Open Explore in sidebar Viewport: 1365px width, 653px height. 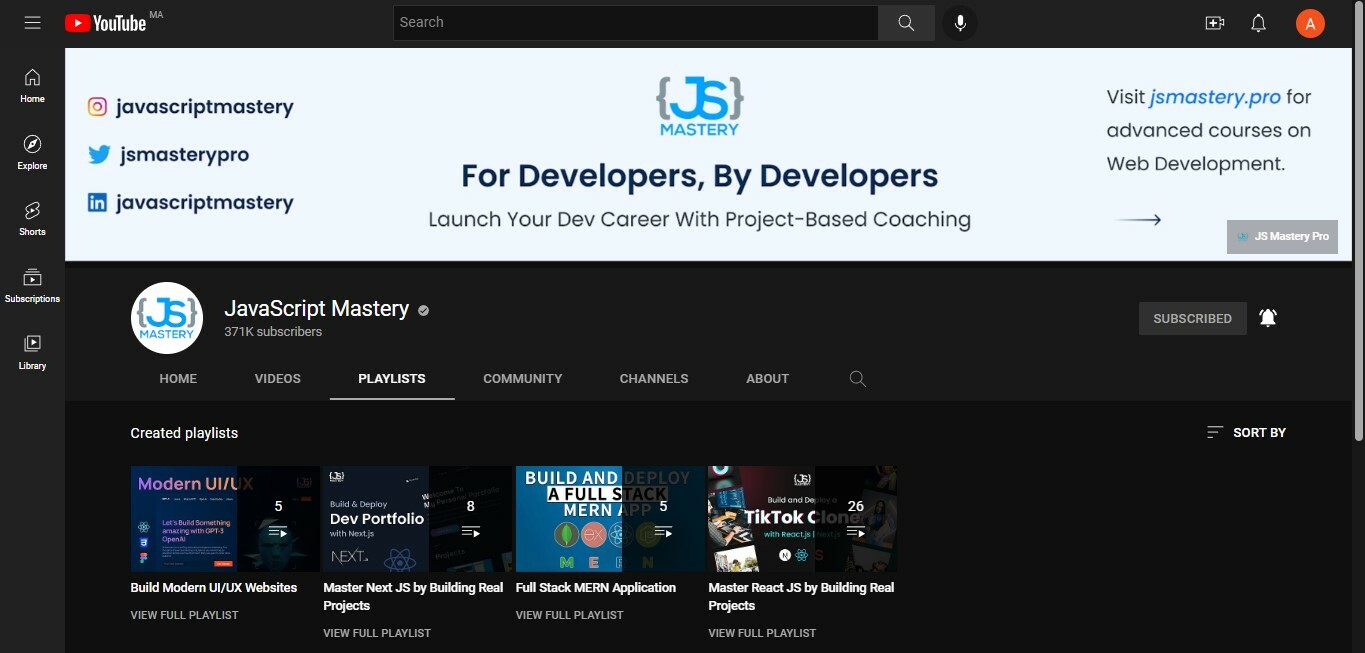coord(32,152)
